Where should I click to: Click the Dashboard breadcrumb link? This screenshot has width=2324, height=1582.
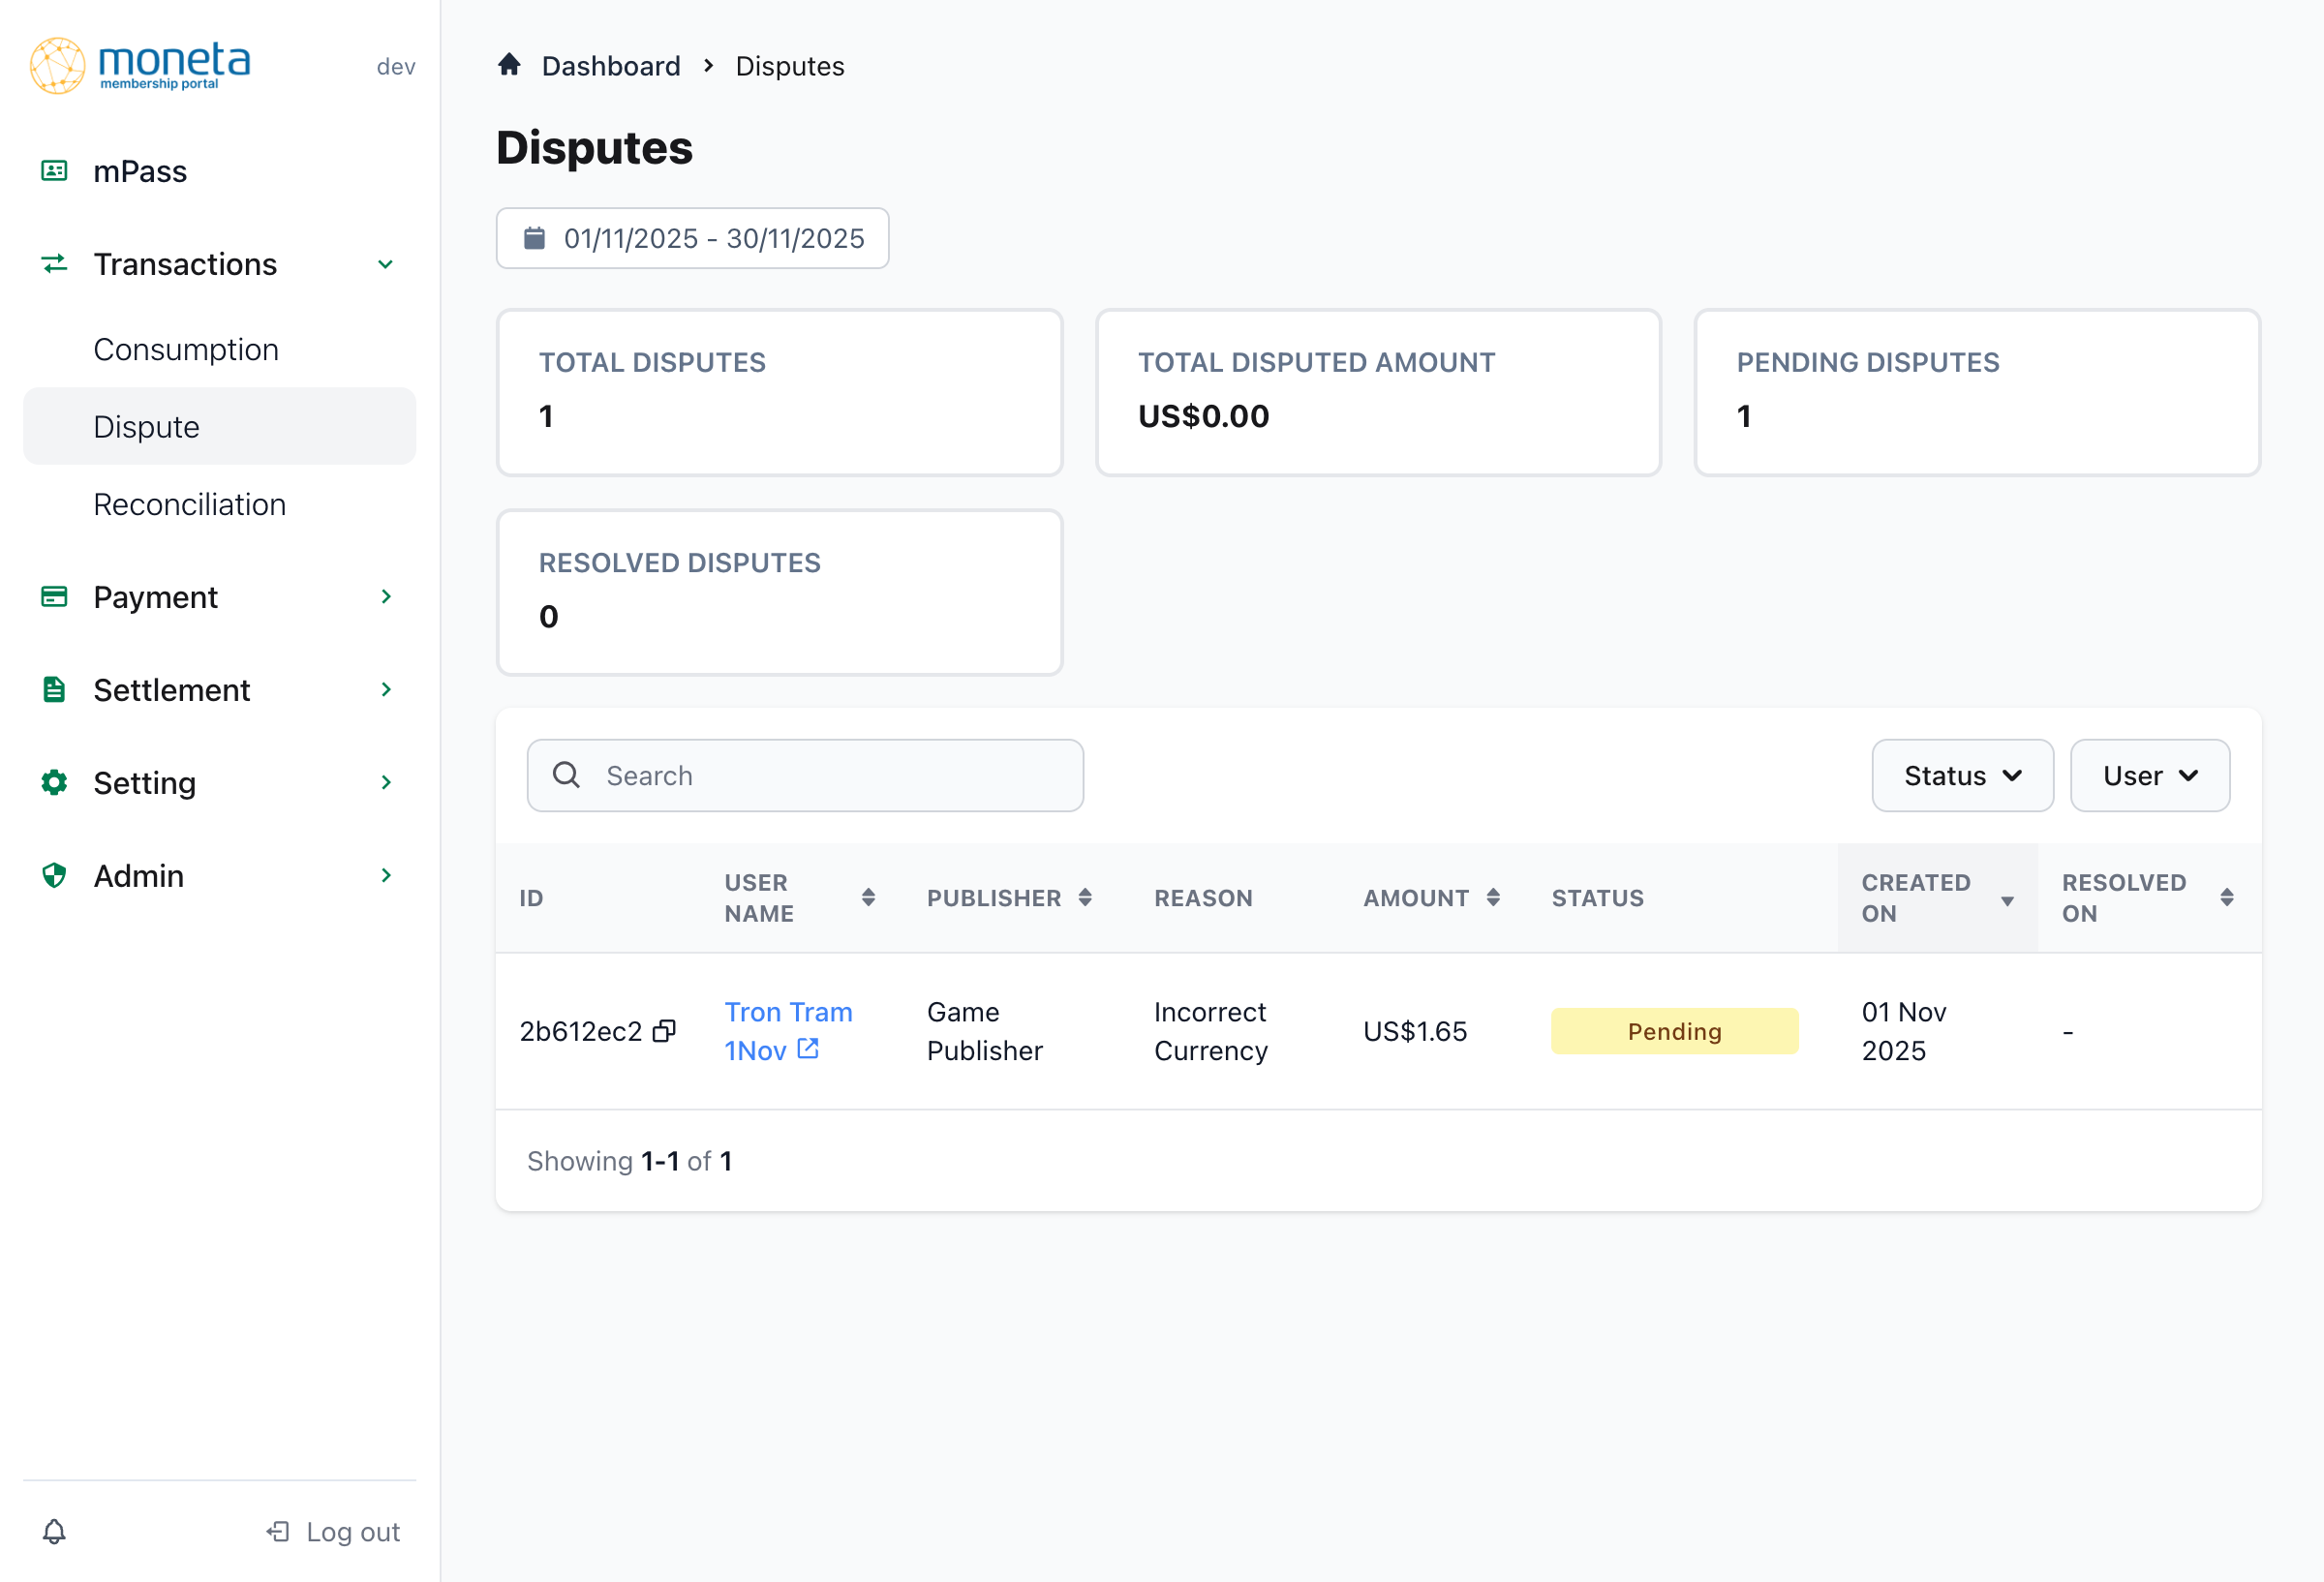click(610, 66)
